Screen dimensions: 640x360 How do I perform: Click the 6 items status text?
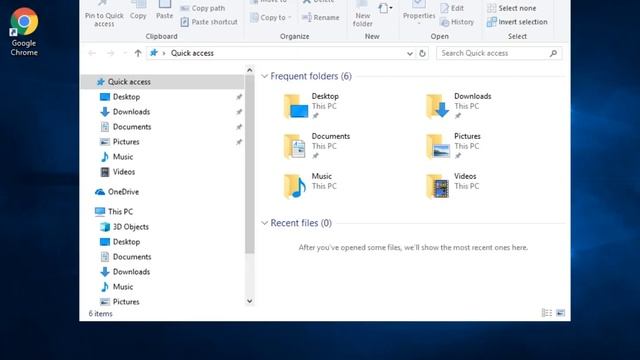click(100, 314)
